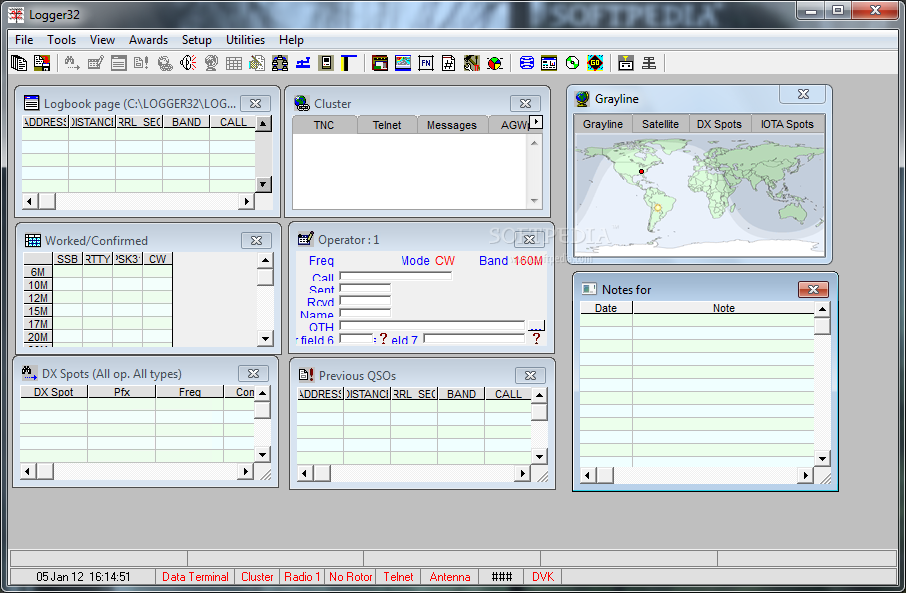Select the TNC tab in Cluster

pos(324,125)
